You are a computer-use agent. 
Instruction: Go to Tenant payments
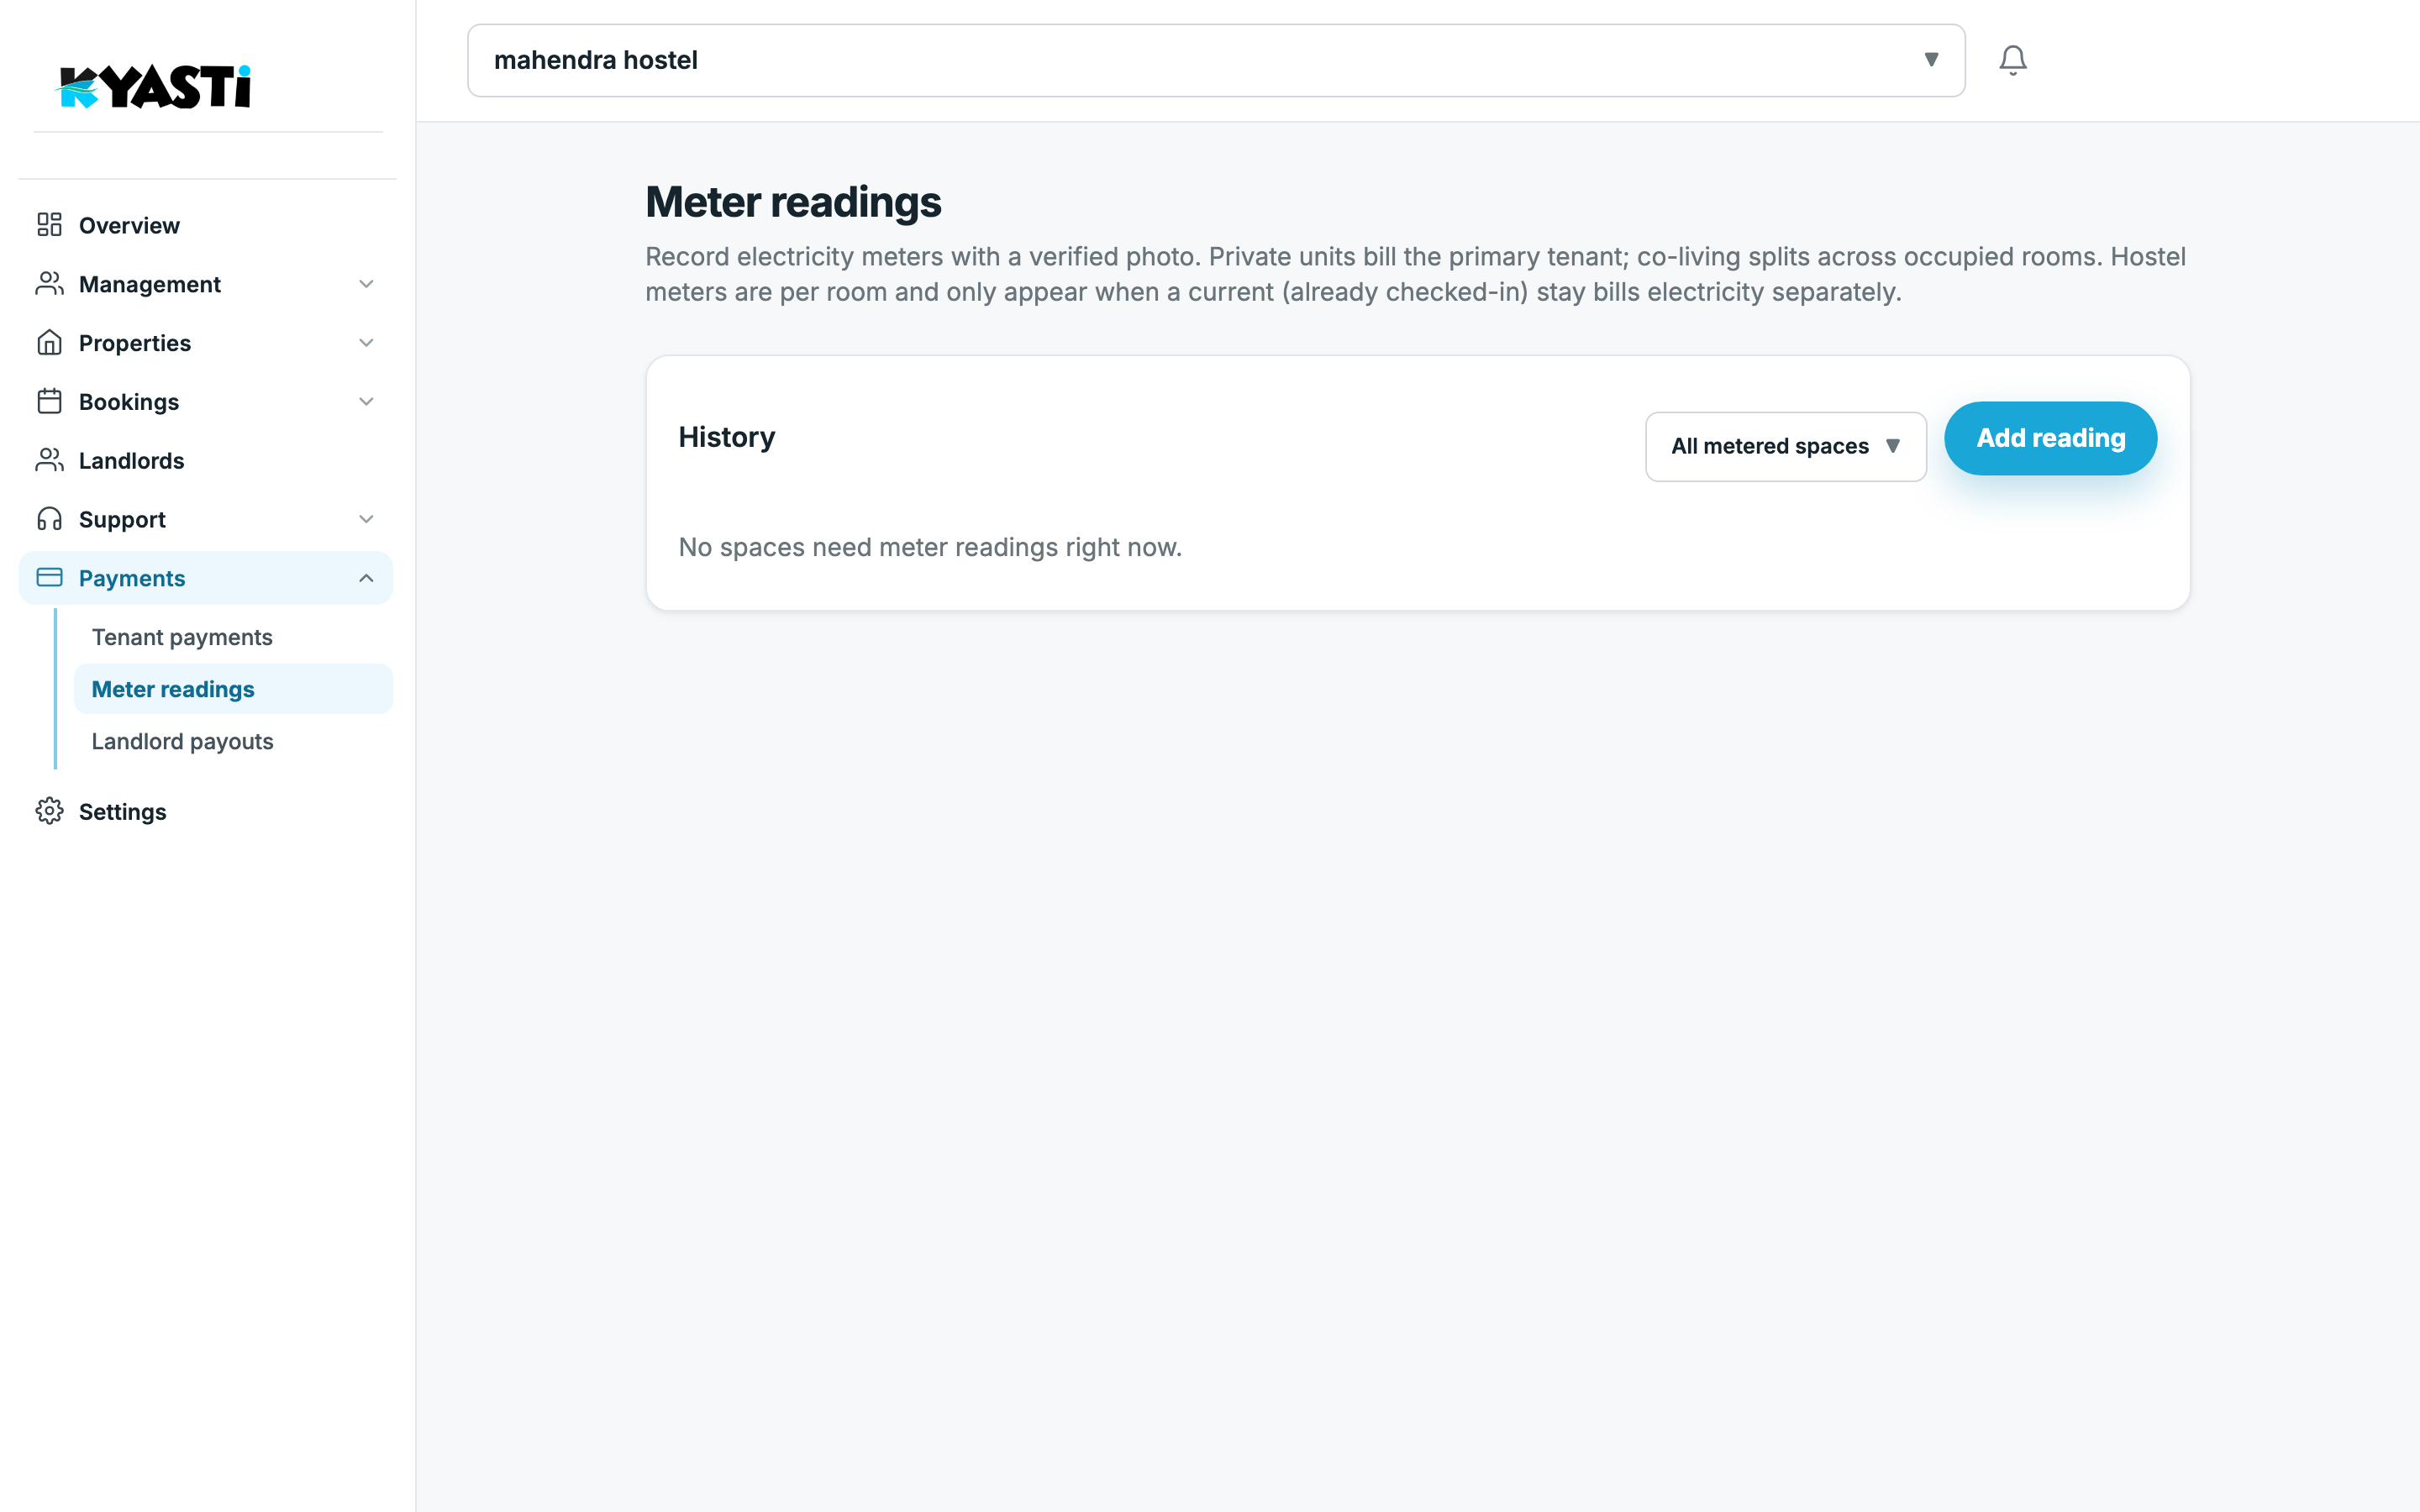182,637
